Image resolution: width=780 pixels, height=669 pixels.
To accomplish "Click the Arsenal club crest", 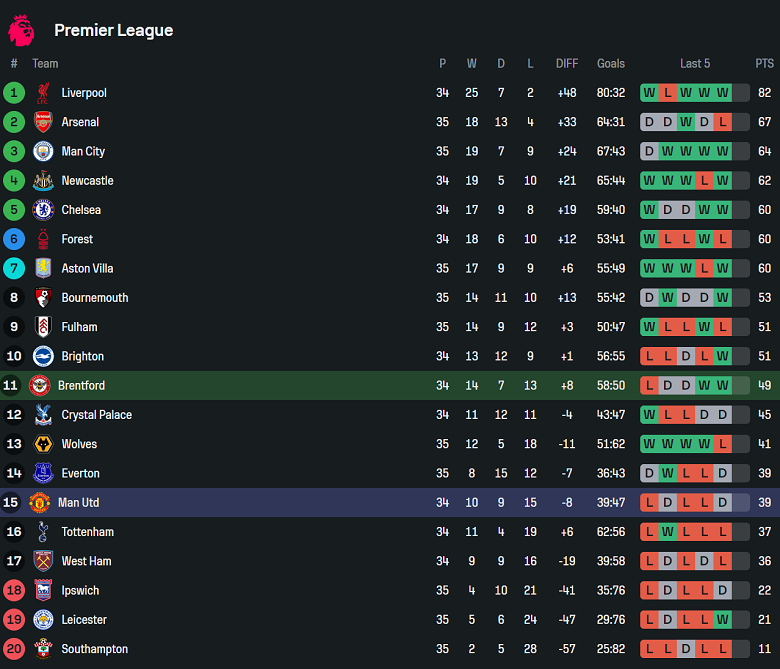I will point(43,122).
